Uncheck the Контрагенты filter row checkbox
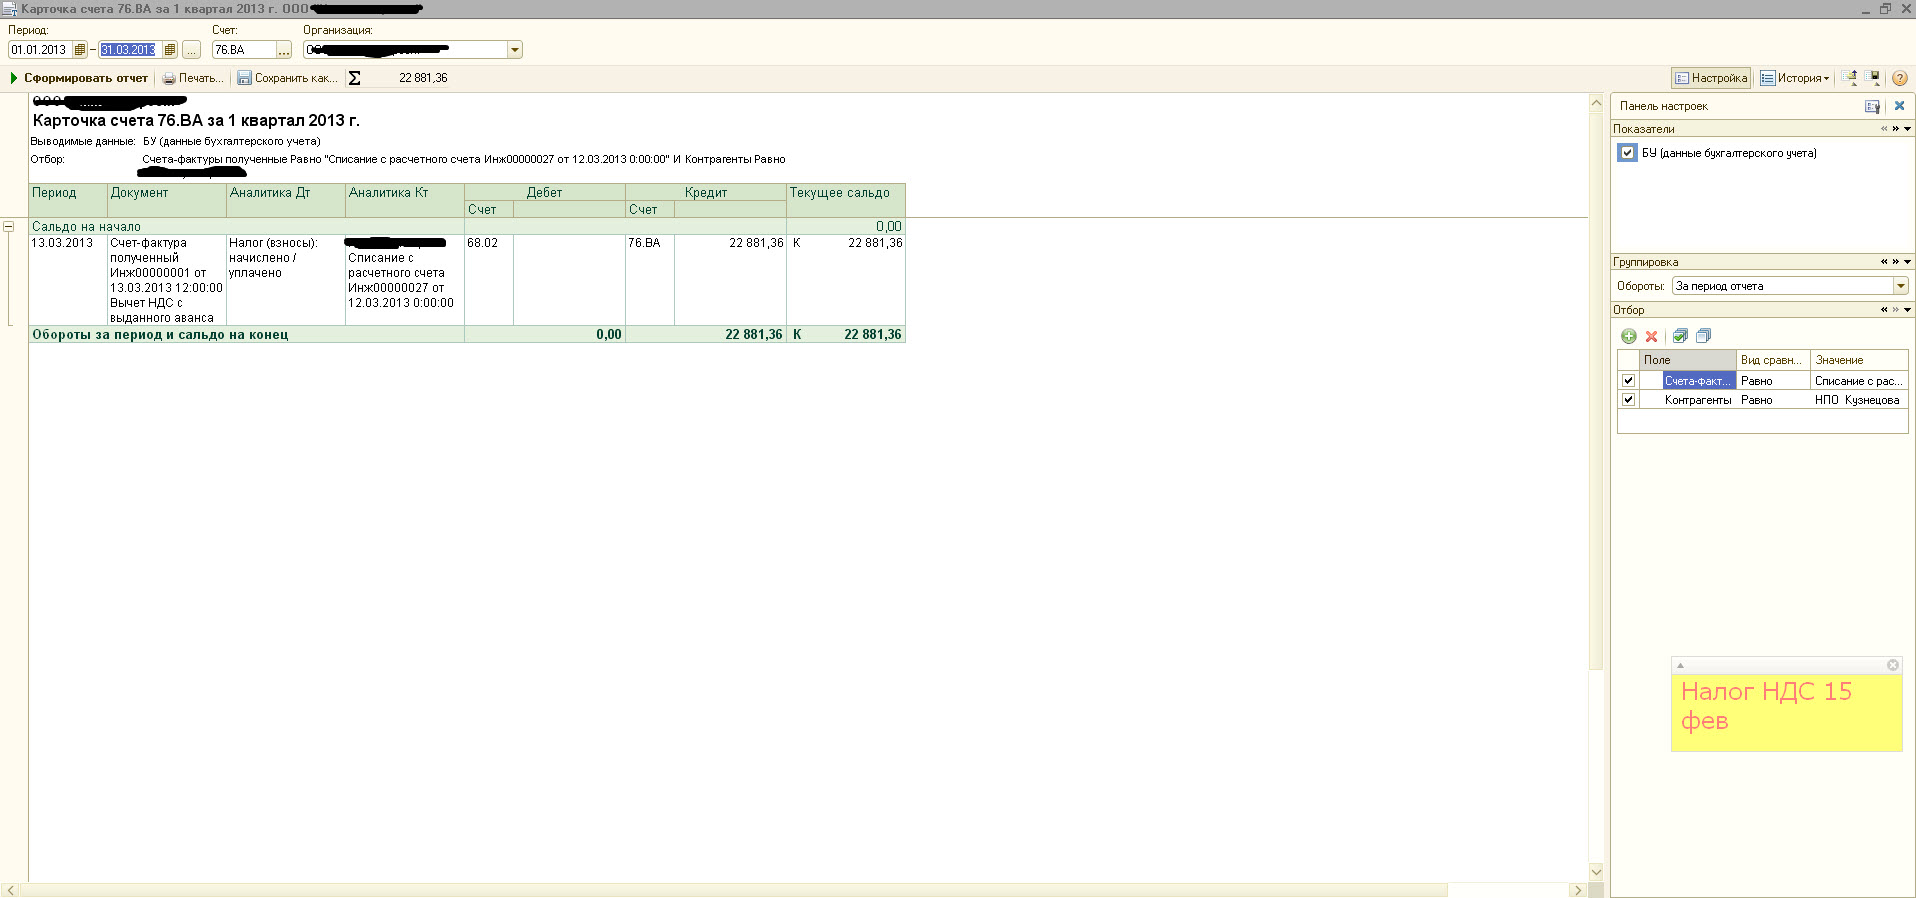The width and height of the screenshot is (1916, 898). click(x=1628, y=400)
